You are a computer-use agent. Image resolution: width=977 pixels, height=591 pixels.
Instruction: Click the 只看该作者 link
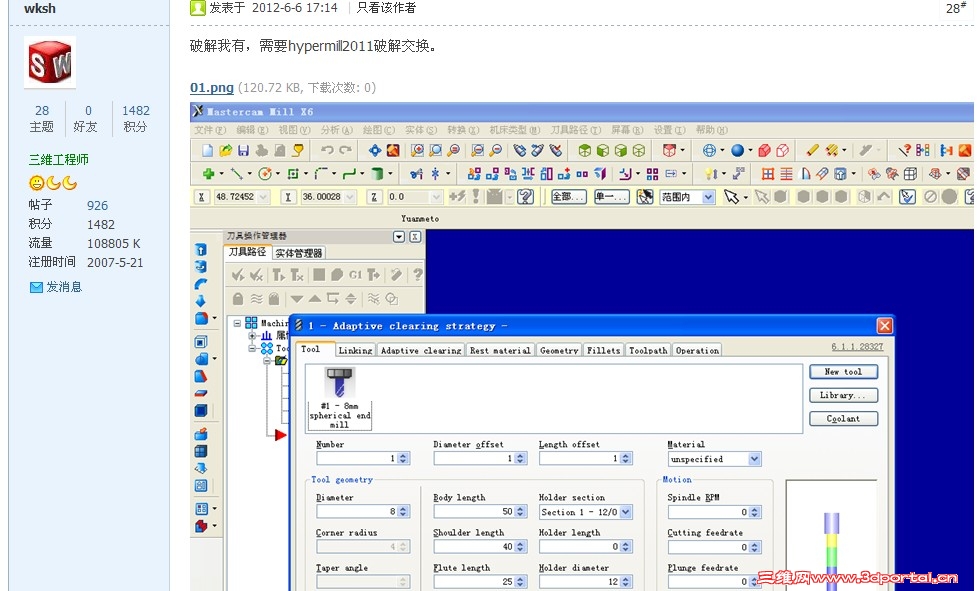click(386, 7)
